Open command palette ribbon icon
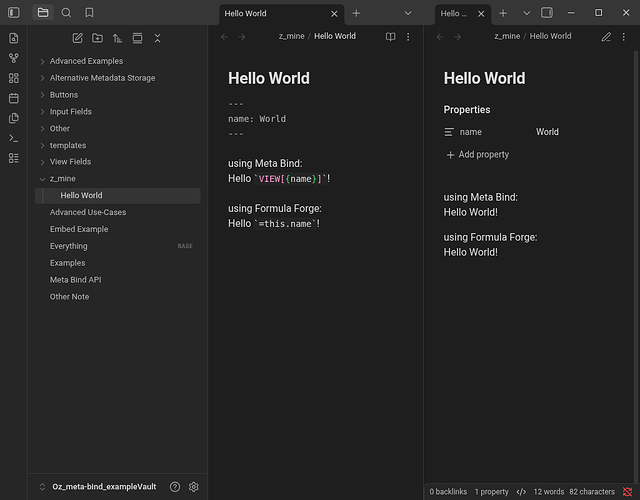The width and height of the screenshot is (640, 500). pyautogui.click(x=13, y=138)
